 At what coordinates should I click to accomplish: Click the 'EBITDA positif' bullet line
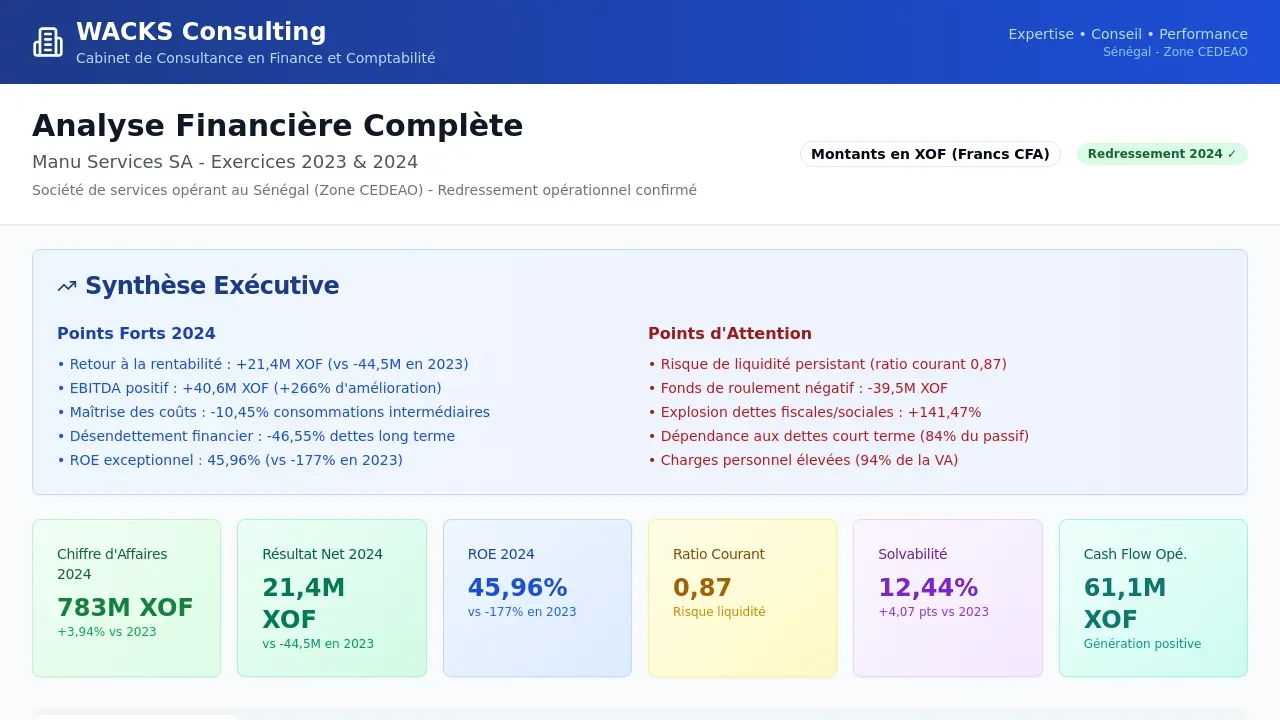(249, 388)
